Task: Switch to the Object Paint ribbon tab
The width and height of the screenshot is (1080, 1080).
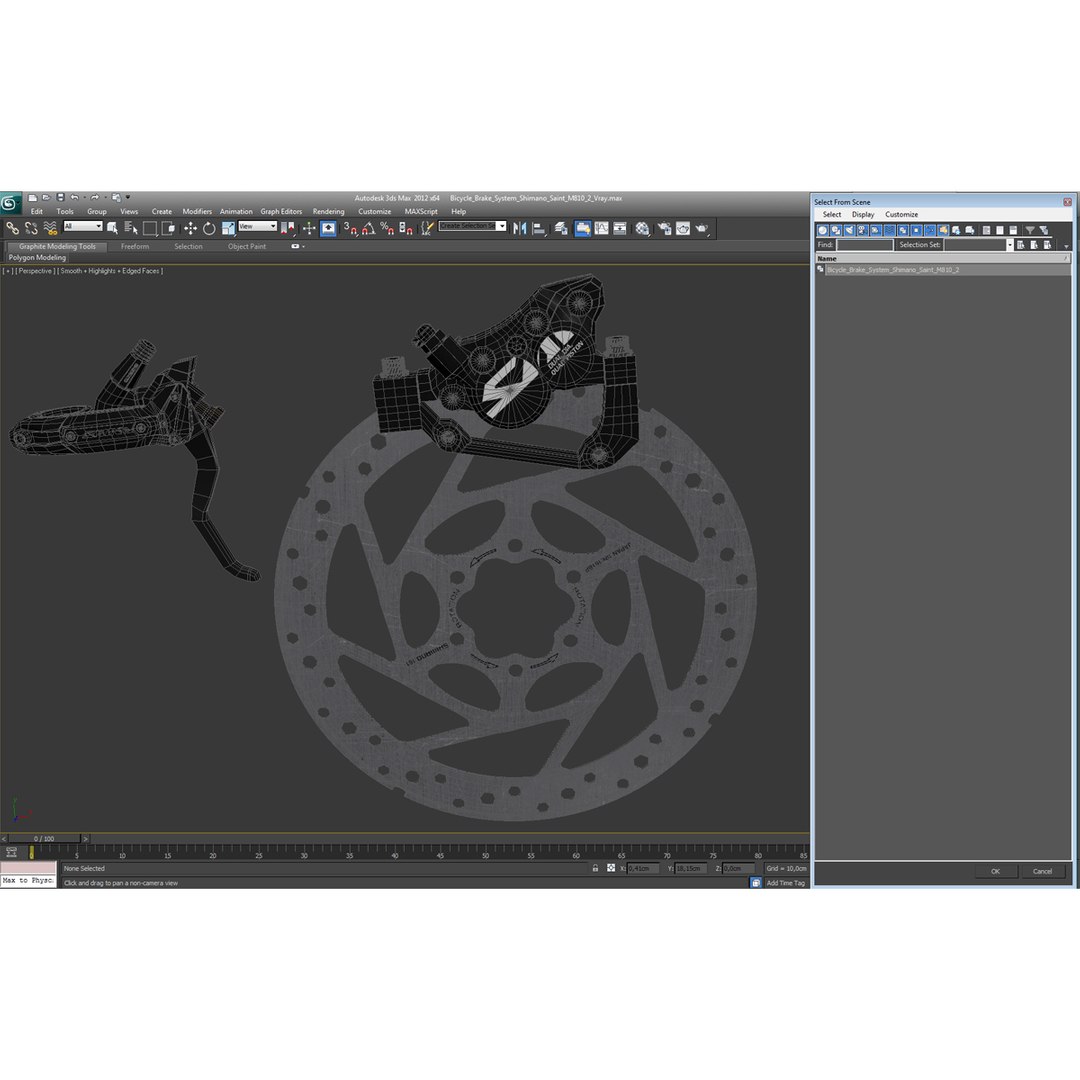Action: click(247, 246)
